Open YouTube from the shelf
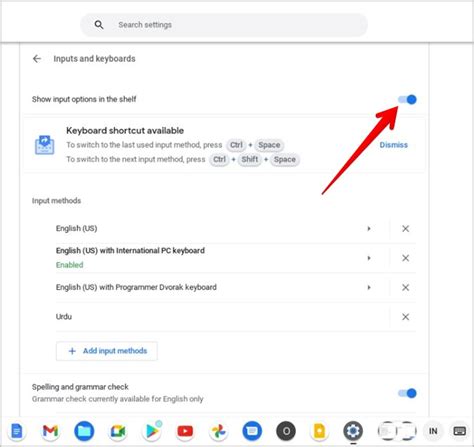Image resolution: width=474 pixels, height=447 pixels. click(185, 431)
